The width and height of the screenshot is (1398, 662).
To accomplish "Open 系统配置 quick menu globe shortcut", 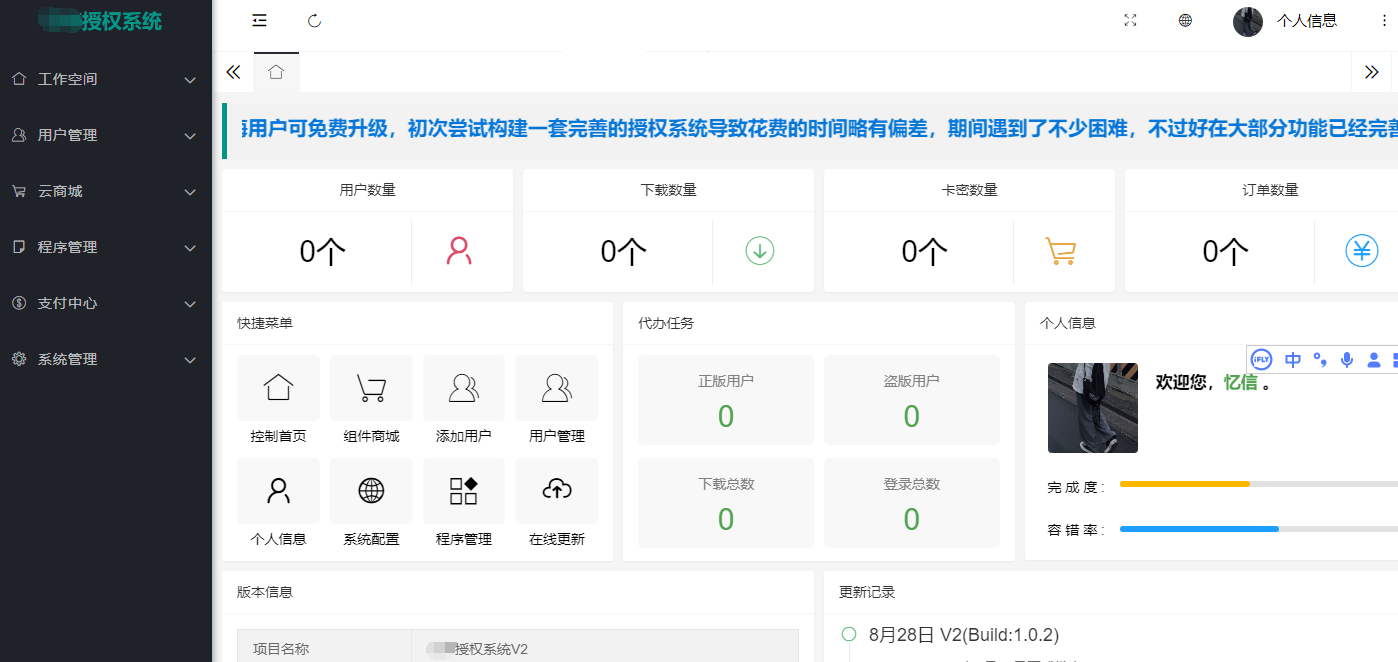I will [371, 503].
